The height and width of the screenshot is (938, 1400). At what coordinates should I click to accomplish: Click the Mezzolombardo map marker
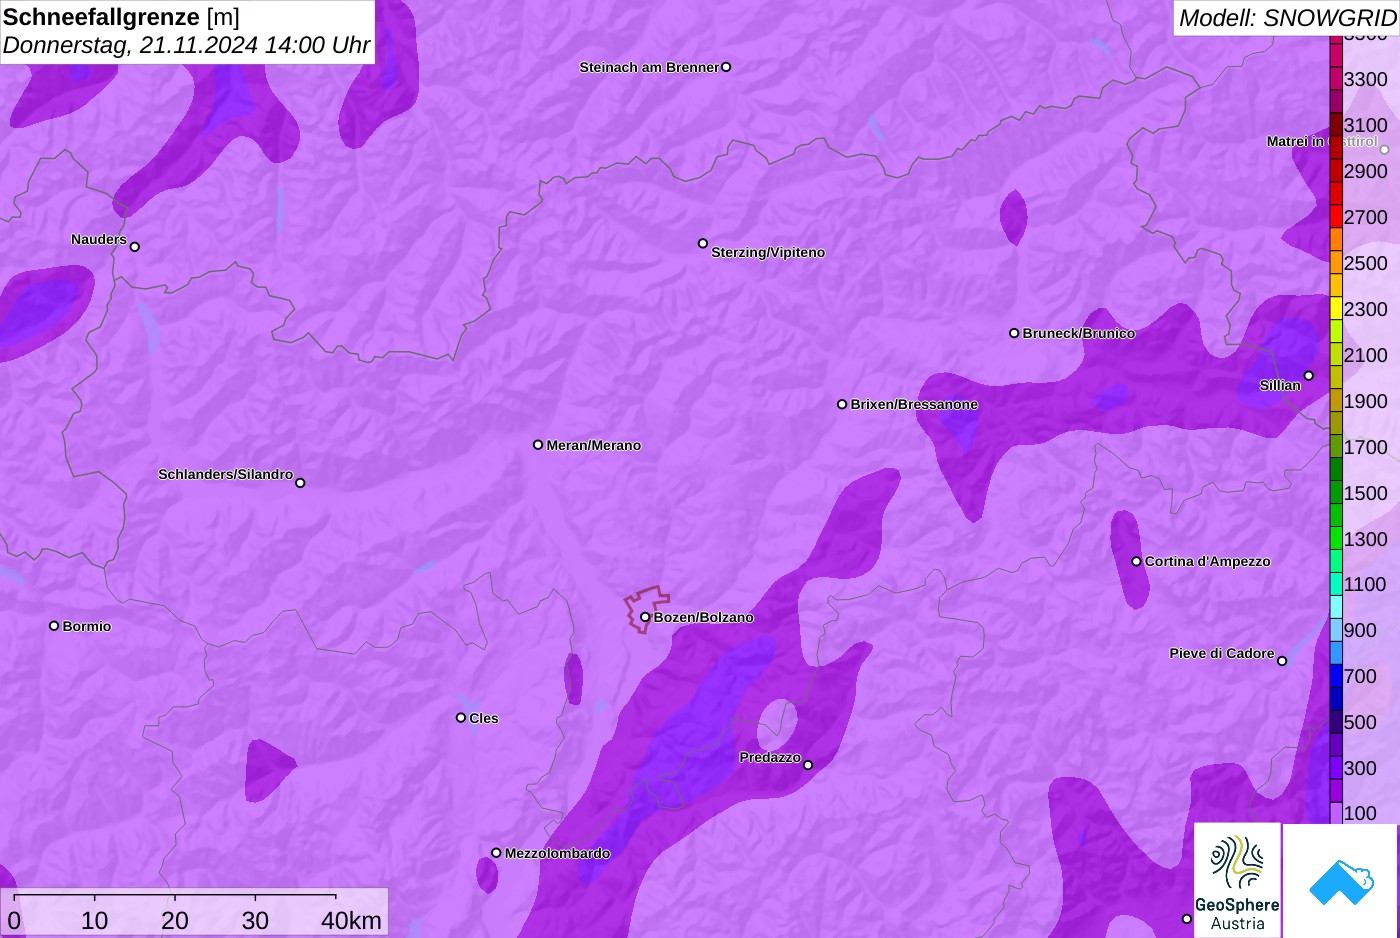coord(496,853)
